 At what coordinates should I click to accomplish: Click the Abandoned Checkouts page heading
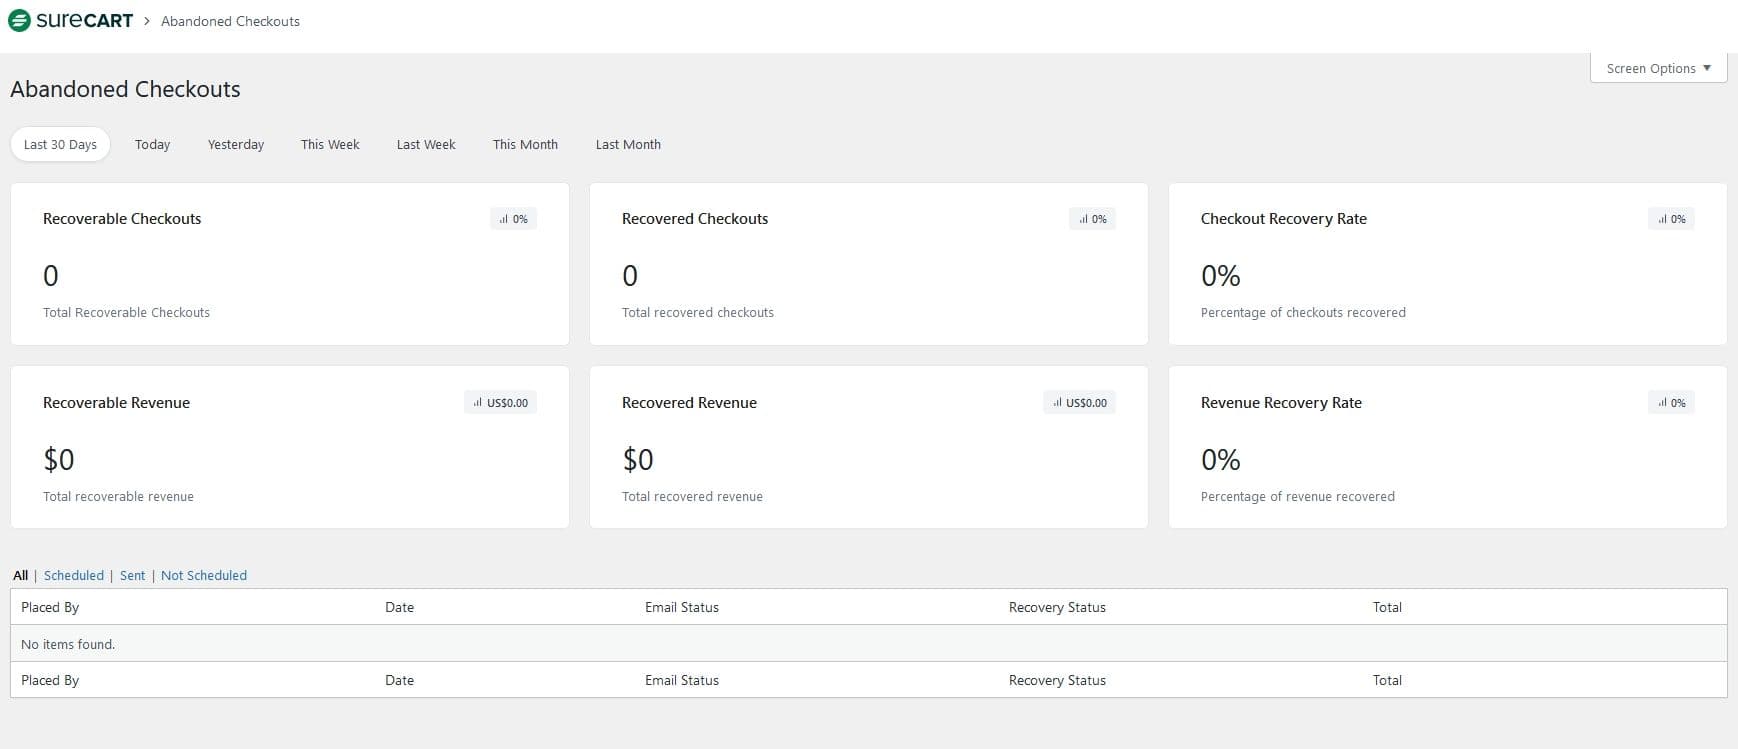pyautogui.click(x=125, y=89)
